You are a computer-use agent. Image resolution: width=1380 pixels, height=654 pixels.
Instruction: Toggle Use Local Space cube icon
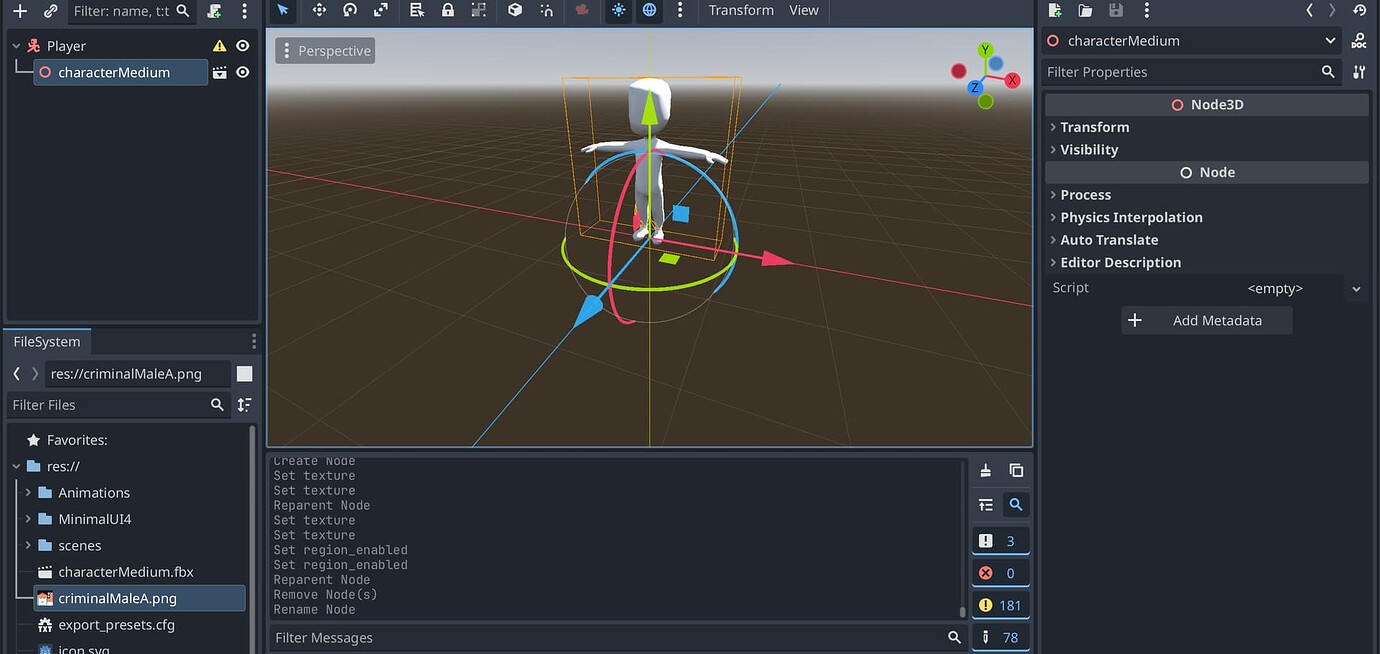click(x=515, y=10)
